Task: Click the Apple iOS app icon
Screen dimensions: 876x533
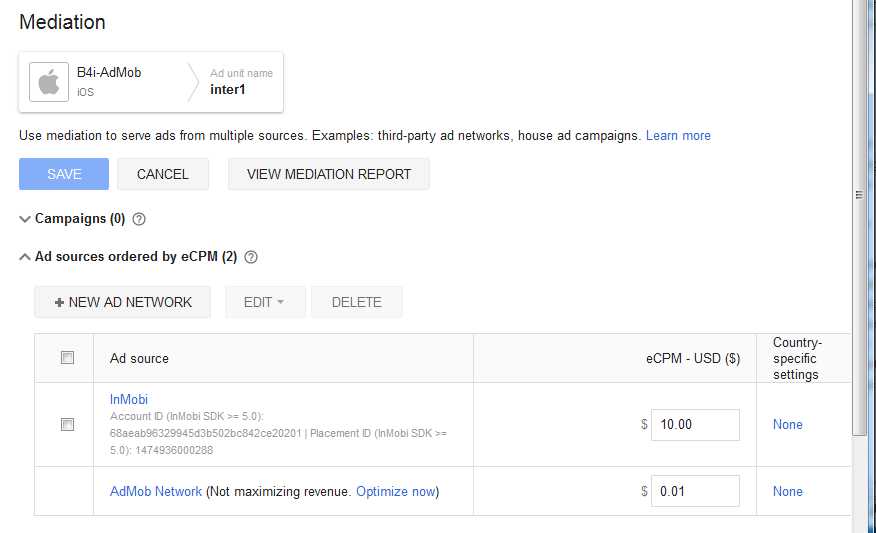Action: coord(49,82)
